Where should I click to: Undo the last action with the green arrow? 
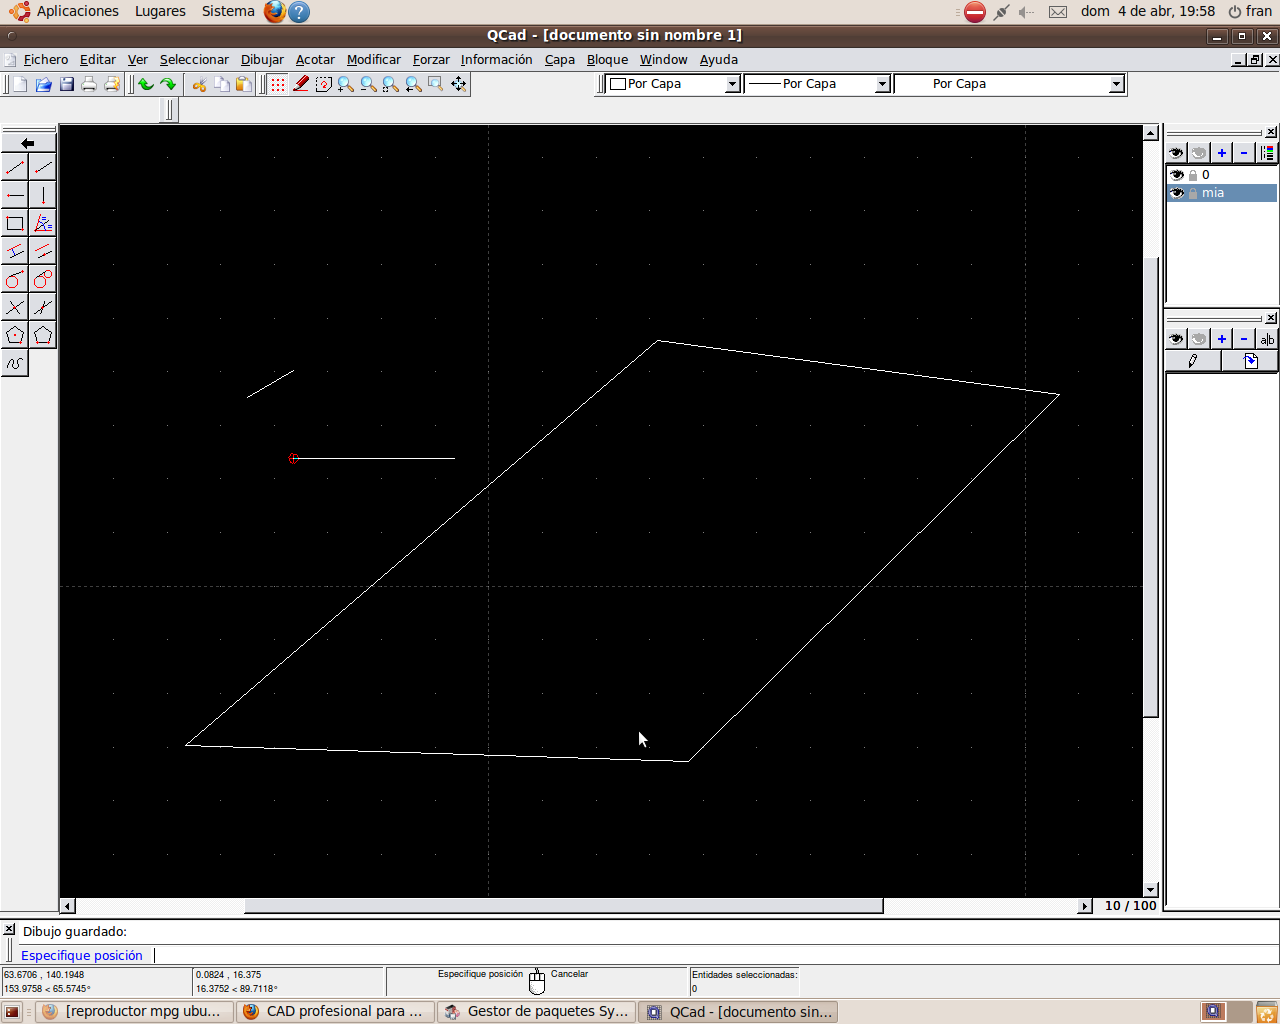(x=146, y=84)
